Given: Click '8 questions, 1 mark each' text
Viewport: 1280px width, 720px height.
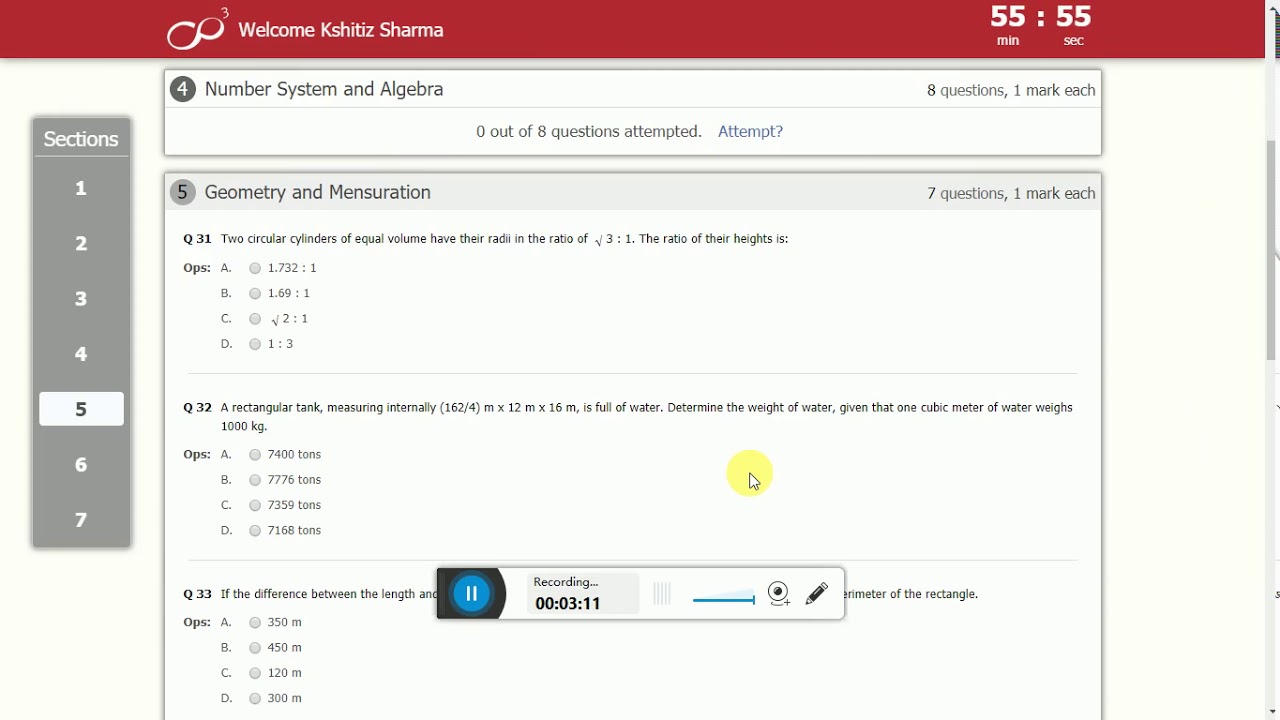Looking at the screenshot, I should (1011, 90).
